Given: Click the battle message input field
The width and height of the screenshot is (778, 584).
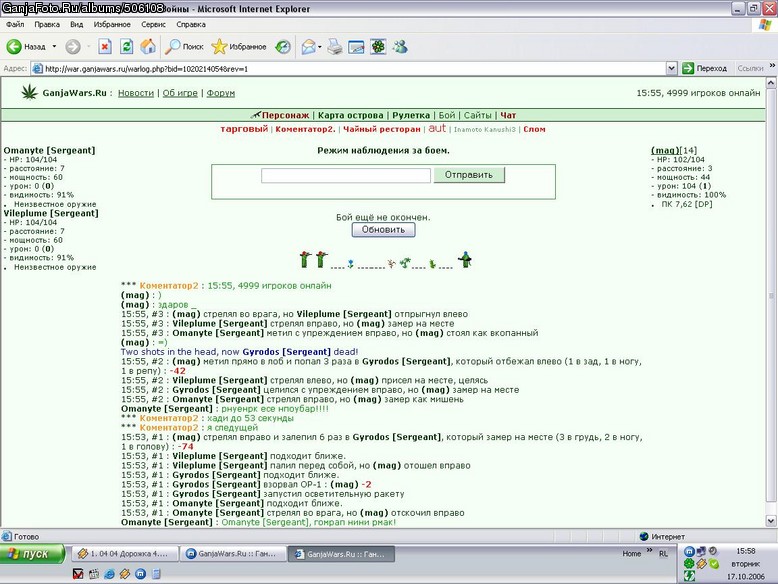Looking at the screenshot, I should (x=345, y=175).
